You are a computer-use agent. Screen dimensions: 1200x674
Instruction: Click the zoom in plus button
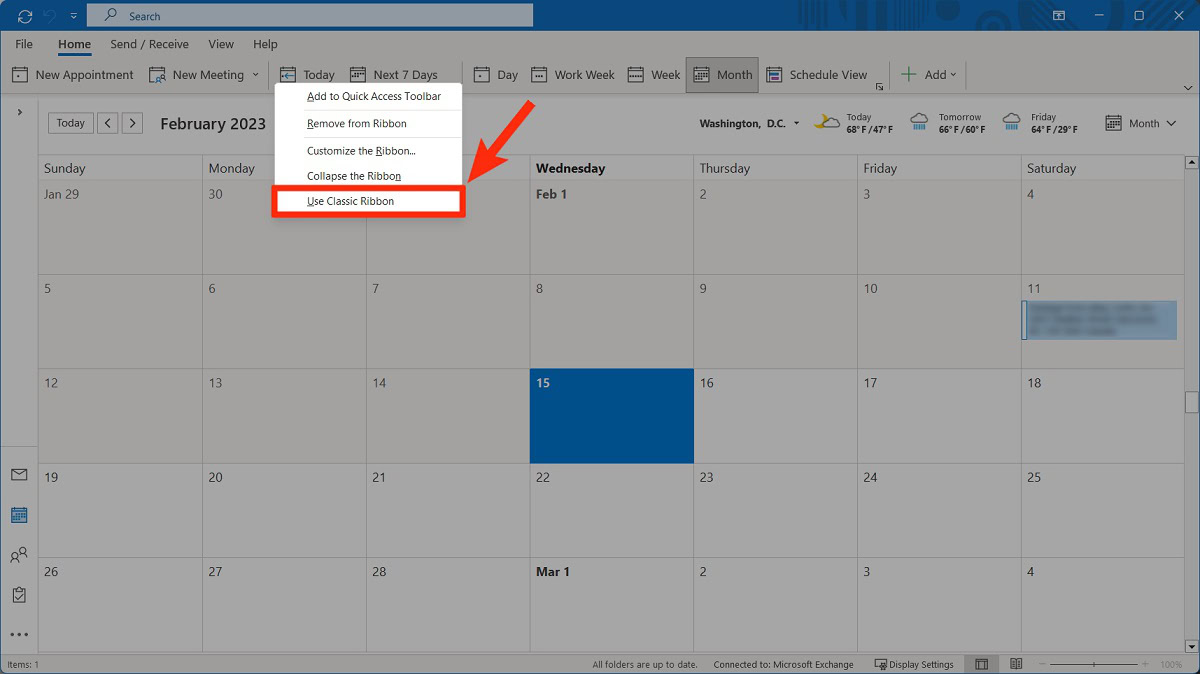point(1146,664)
